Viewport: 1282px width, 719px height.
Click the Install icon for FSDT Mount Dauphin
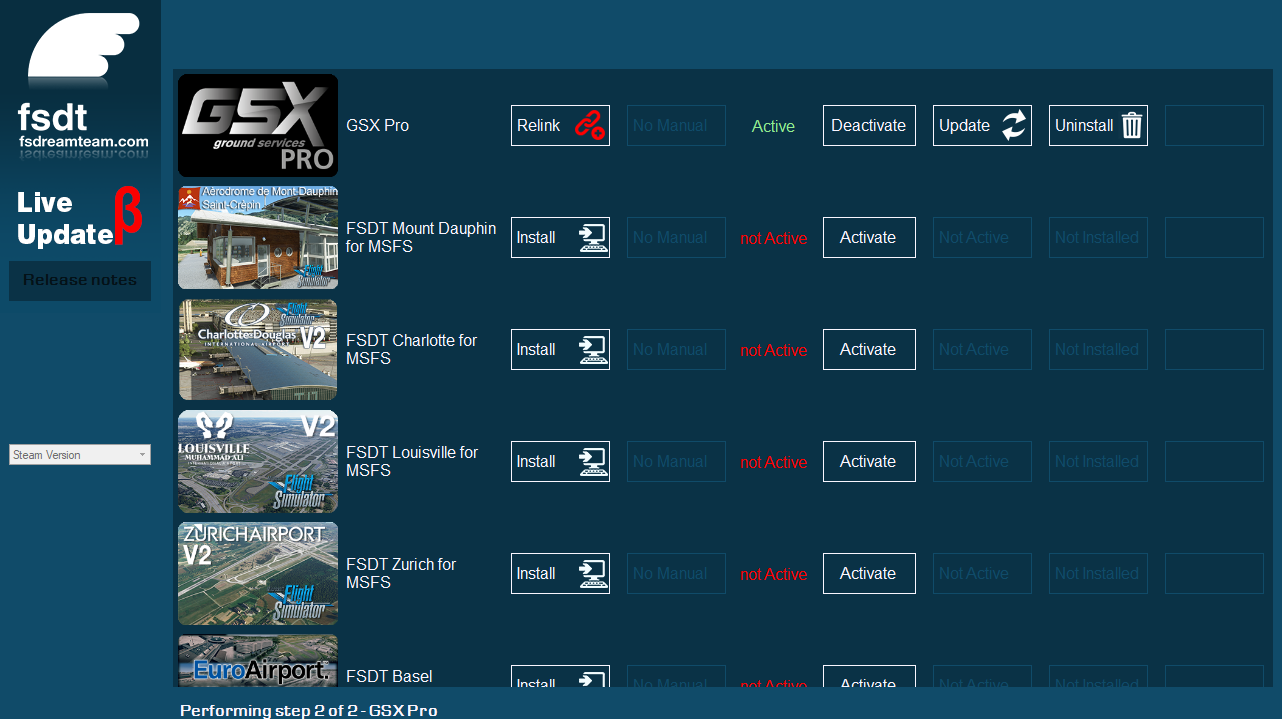tap(592, 238)
